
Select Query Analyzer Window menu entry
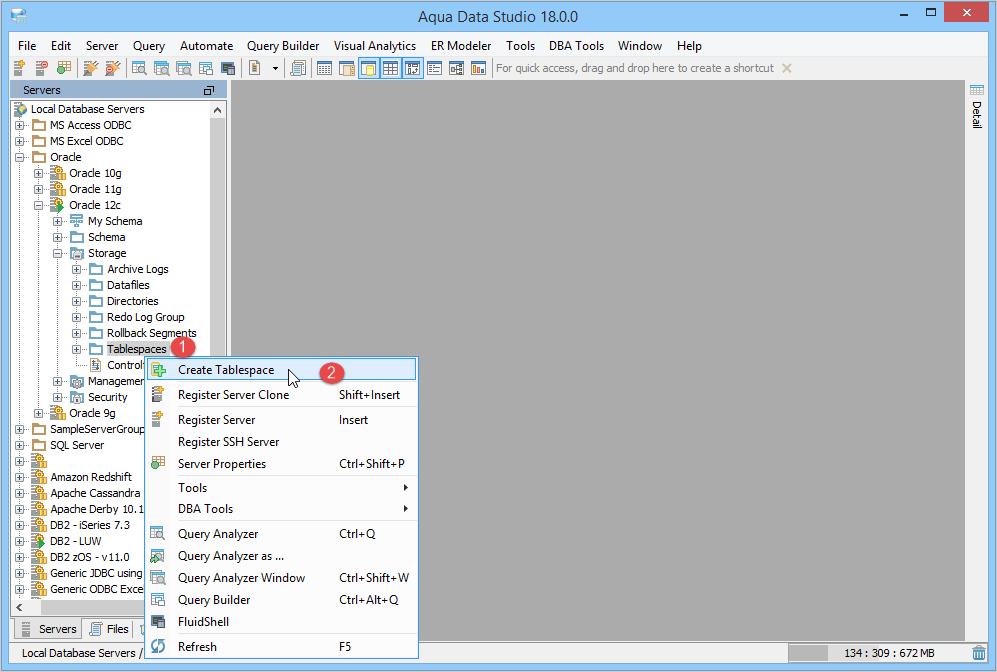tap(282, 578)
